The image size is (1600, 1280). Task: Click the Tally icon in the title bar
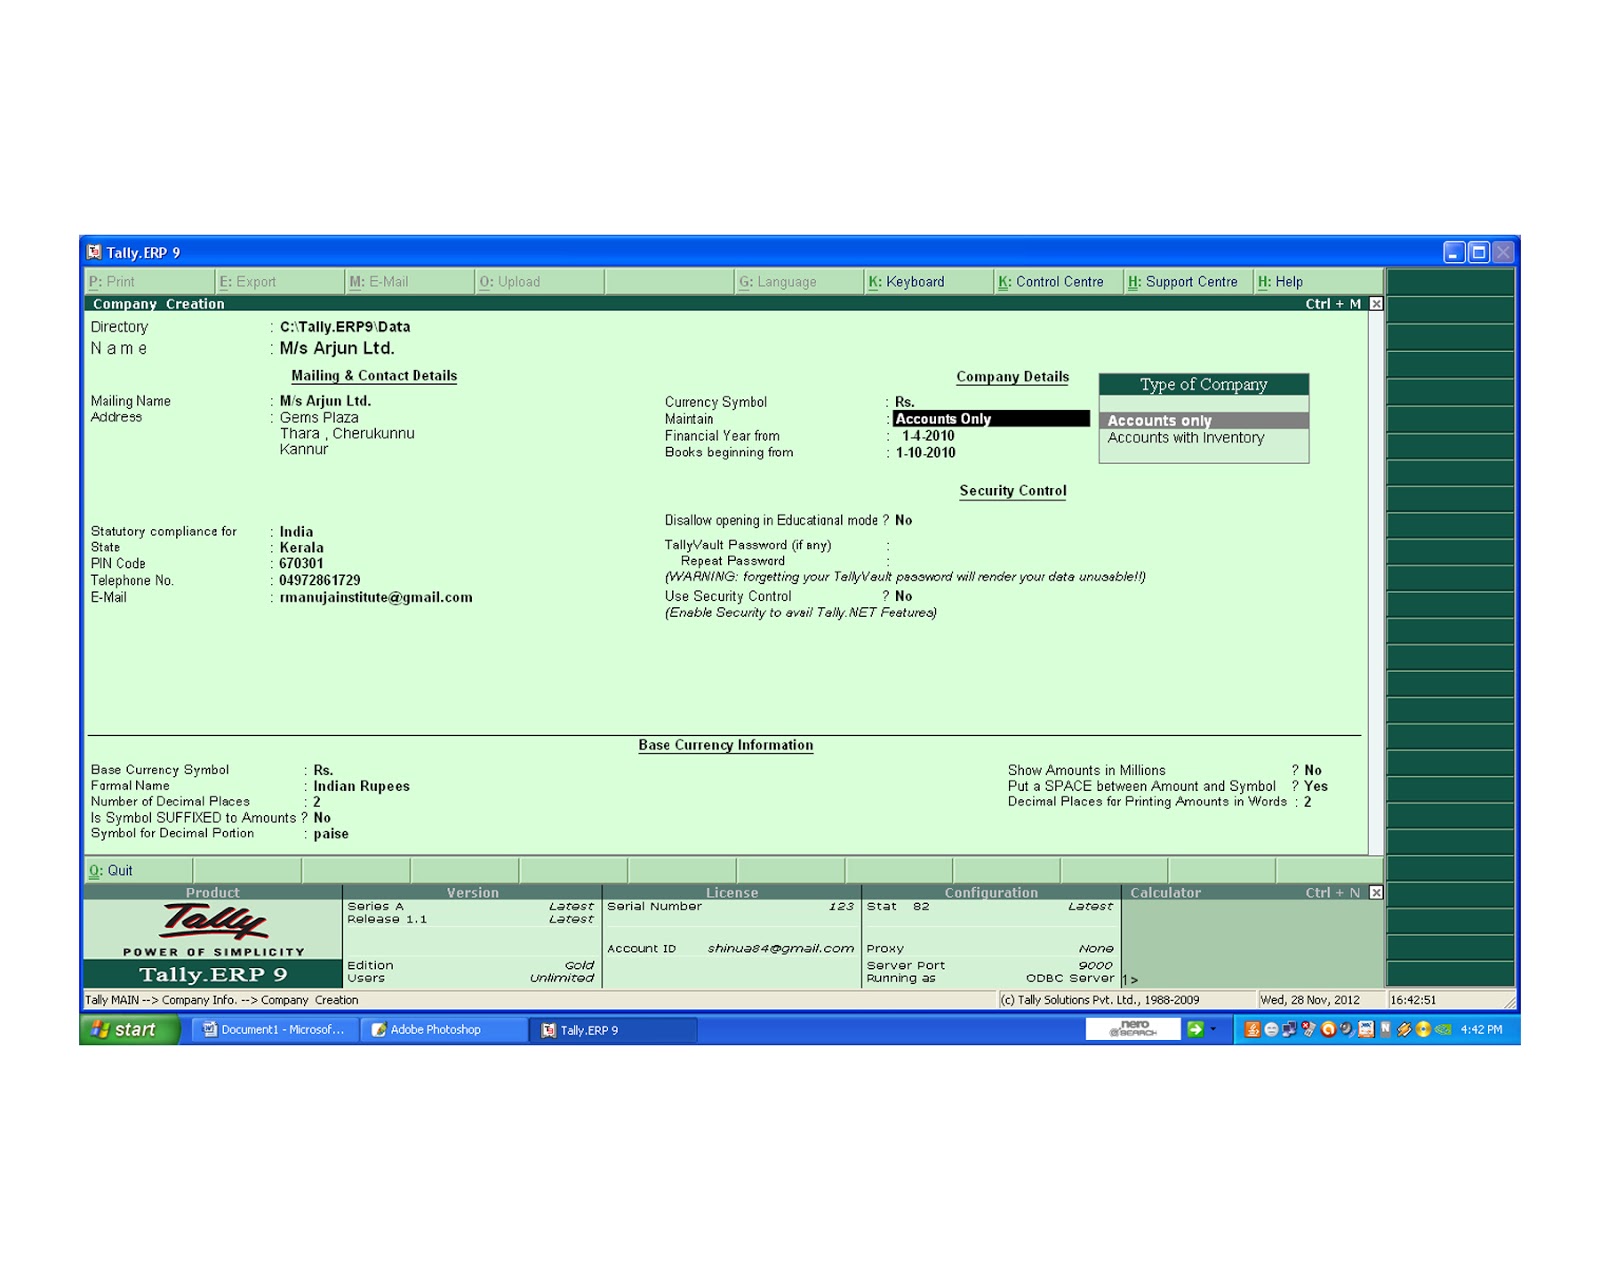94,252
